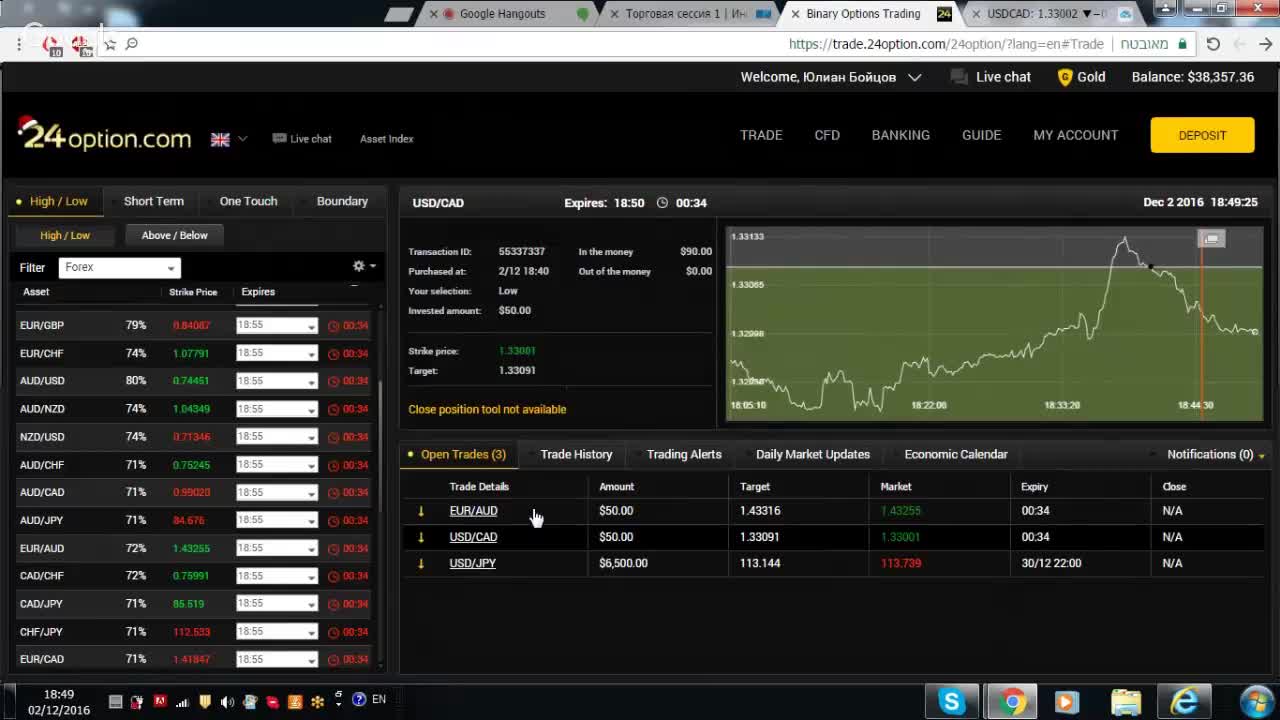Click the volume speaker tray icon
1280x720 pixels.
[x=227, y=701]
